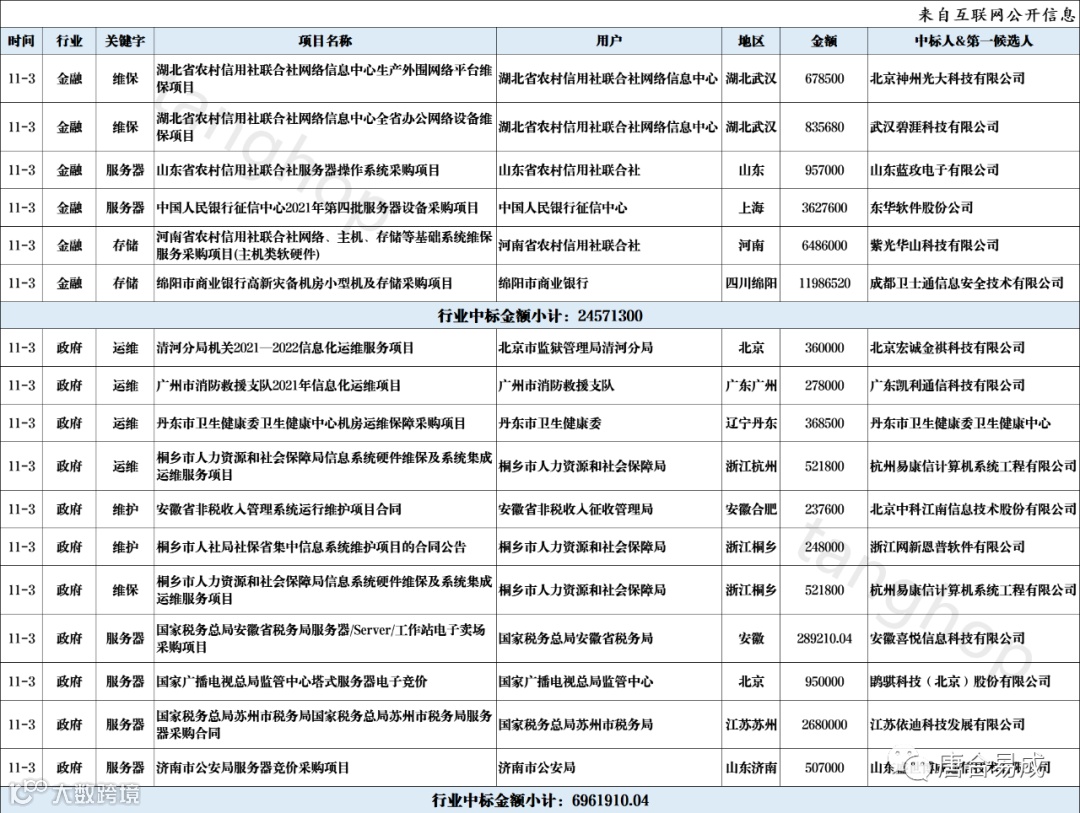Select project 广州市消防救援支队2021年信息化运维项目
This screenshot has width=1080, height=813.
[278, 386]
